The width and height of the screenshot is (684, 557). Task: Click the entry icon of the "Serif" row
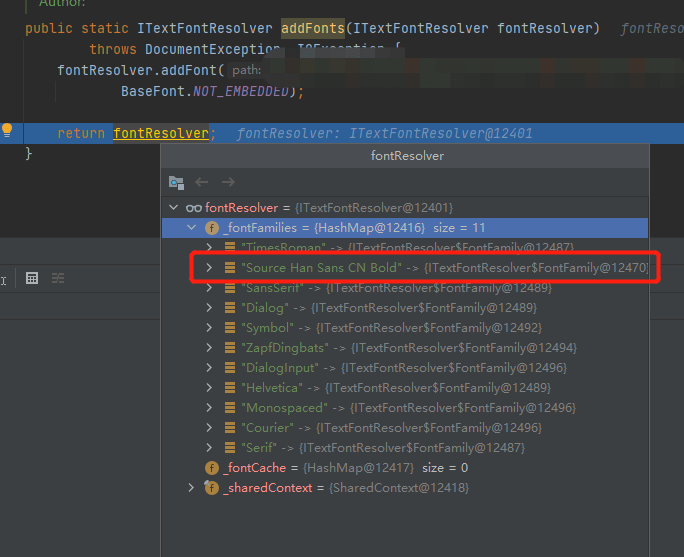pyautogui.click(x=230, y=448)
